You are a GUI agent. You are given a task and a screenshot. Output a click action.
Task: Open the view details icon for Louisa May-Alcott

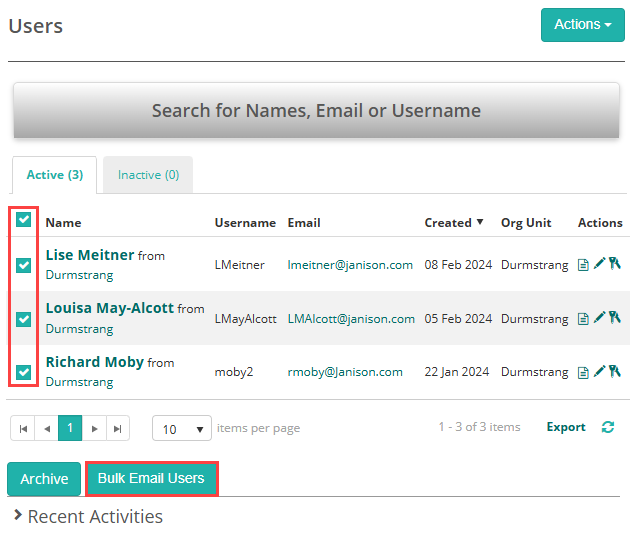tap(584, 319)
